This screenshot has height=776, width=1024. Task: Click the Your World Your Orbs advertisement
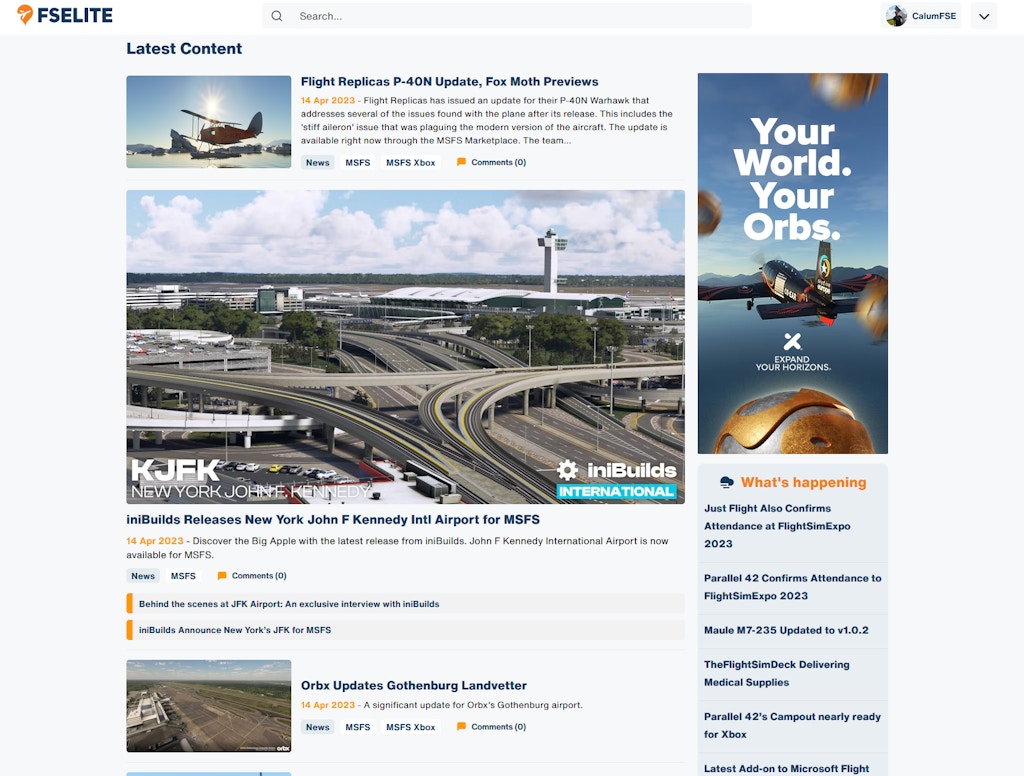click(792, 263)
